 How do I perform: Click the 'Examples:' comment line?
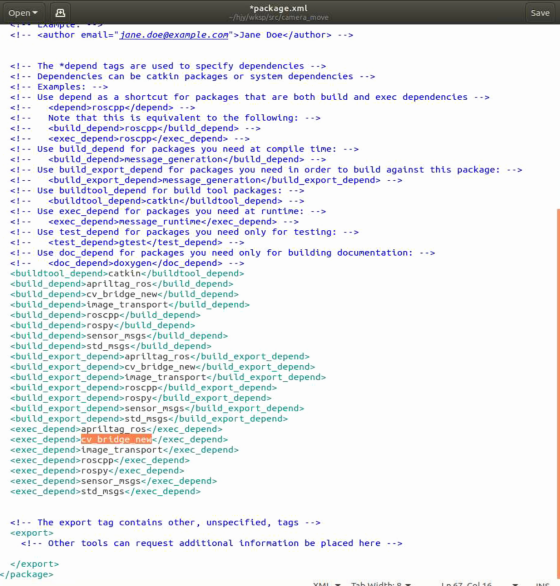(59, 87)
